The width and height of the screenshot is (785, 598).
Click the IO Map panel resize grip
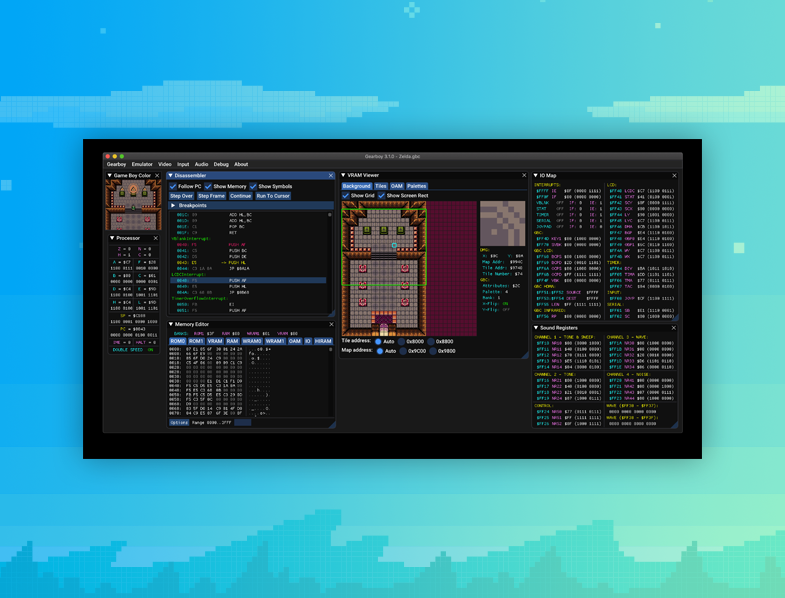click(x=675, y=318)
